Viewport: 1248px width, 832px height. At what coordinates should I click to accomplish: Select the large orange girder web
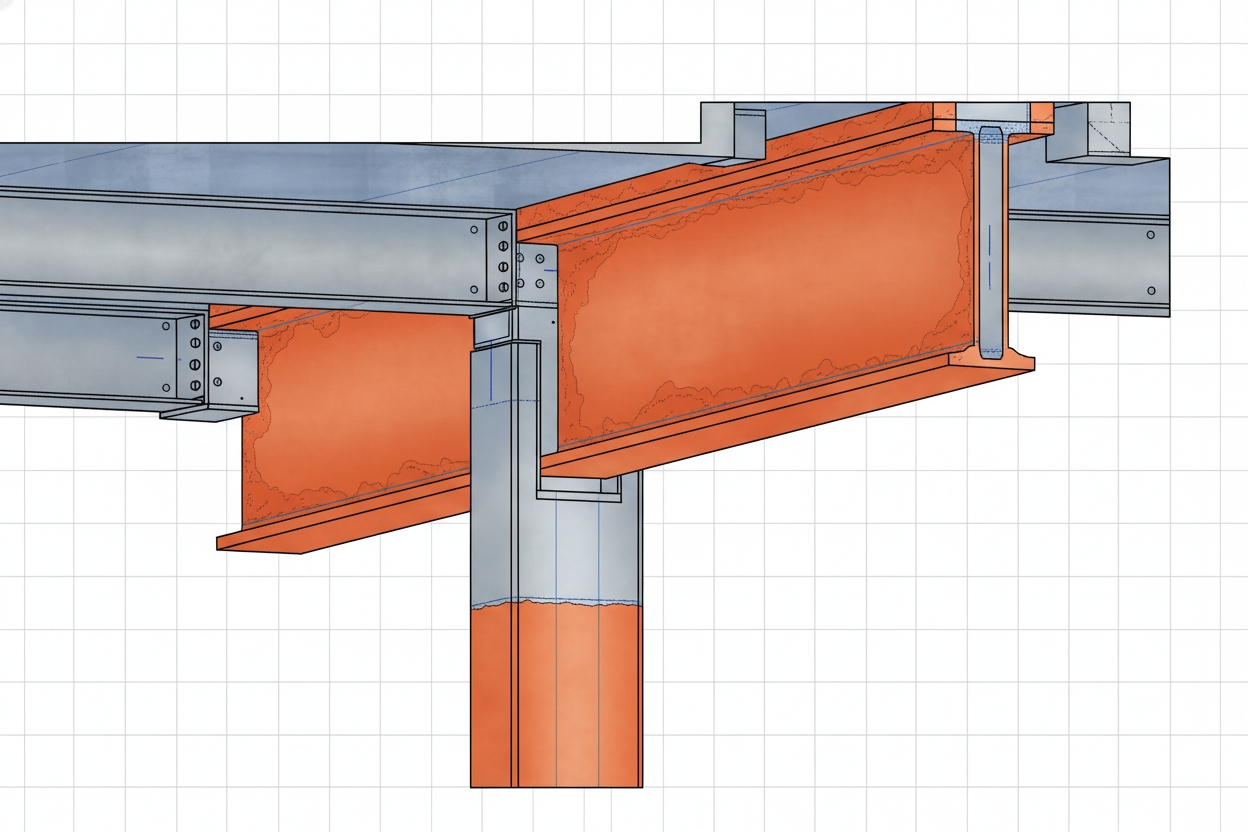pos(760,290)
